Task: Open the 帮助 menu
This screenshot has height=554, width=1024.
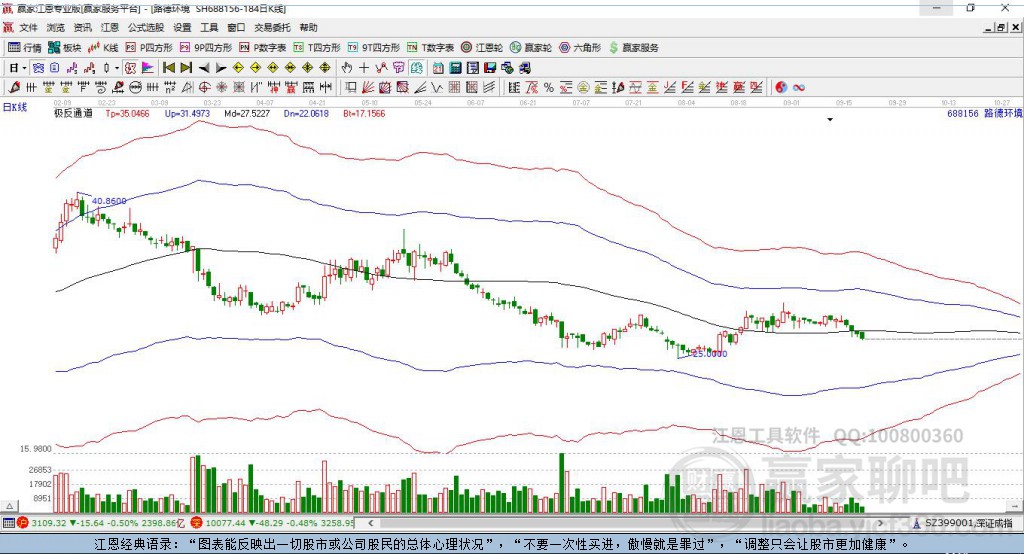Action: pyautogui.click(x=308, y=27)
